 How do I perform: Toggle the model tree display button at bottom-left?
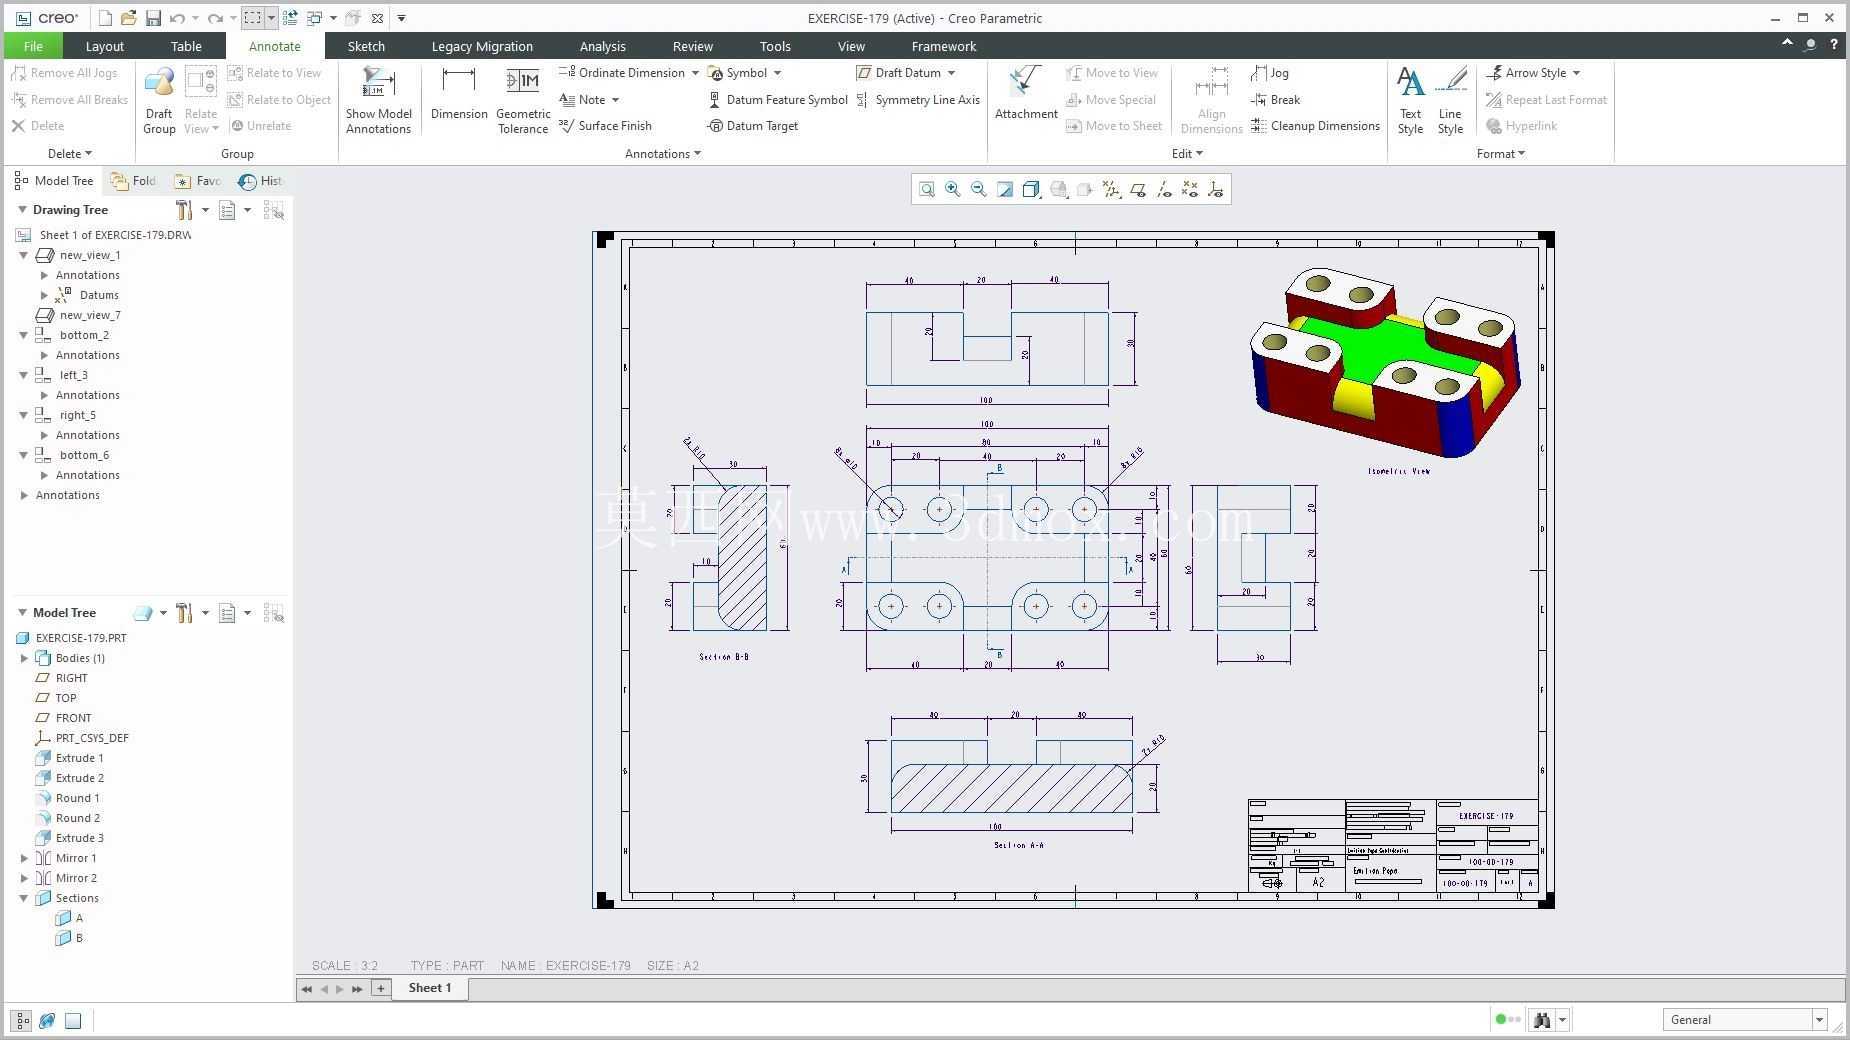21,1021
